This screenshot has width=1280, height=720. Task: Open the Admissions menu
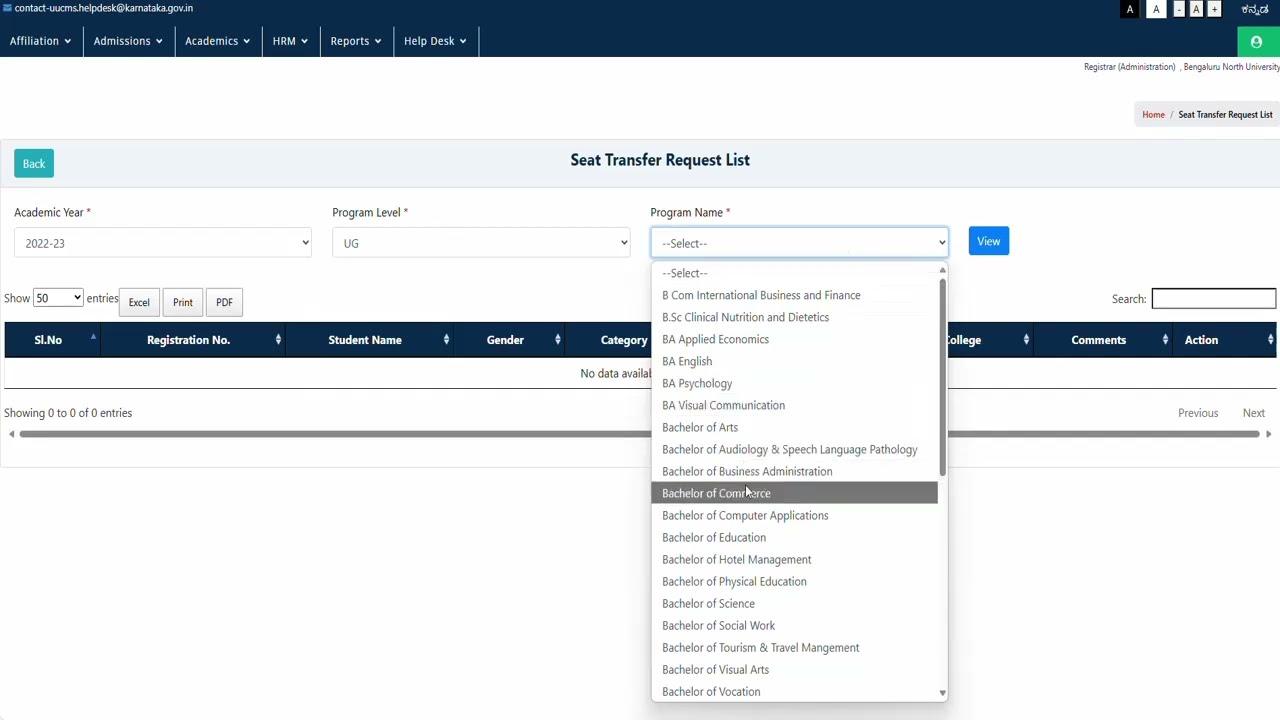click(x=128, y=41)
